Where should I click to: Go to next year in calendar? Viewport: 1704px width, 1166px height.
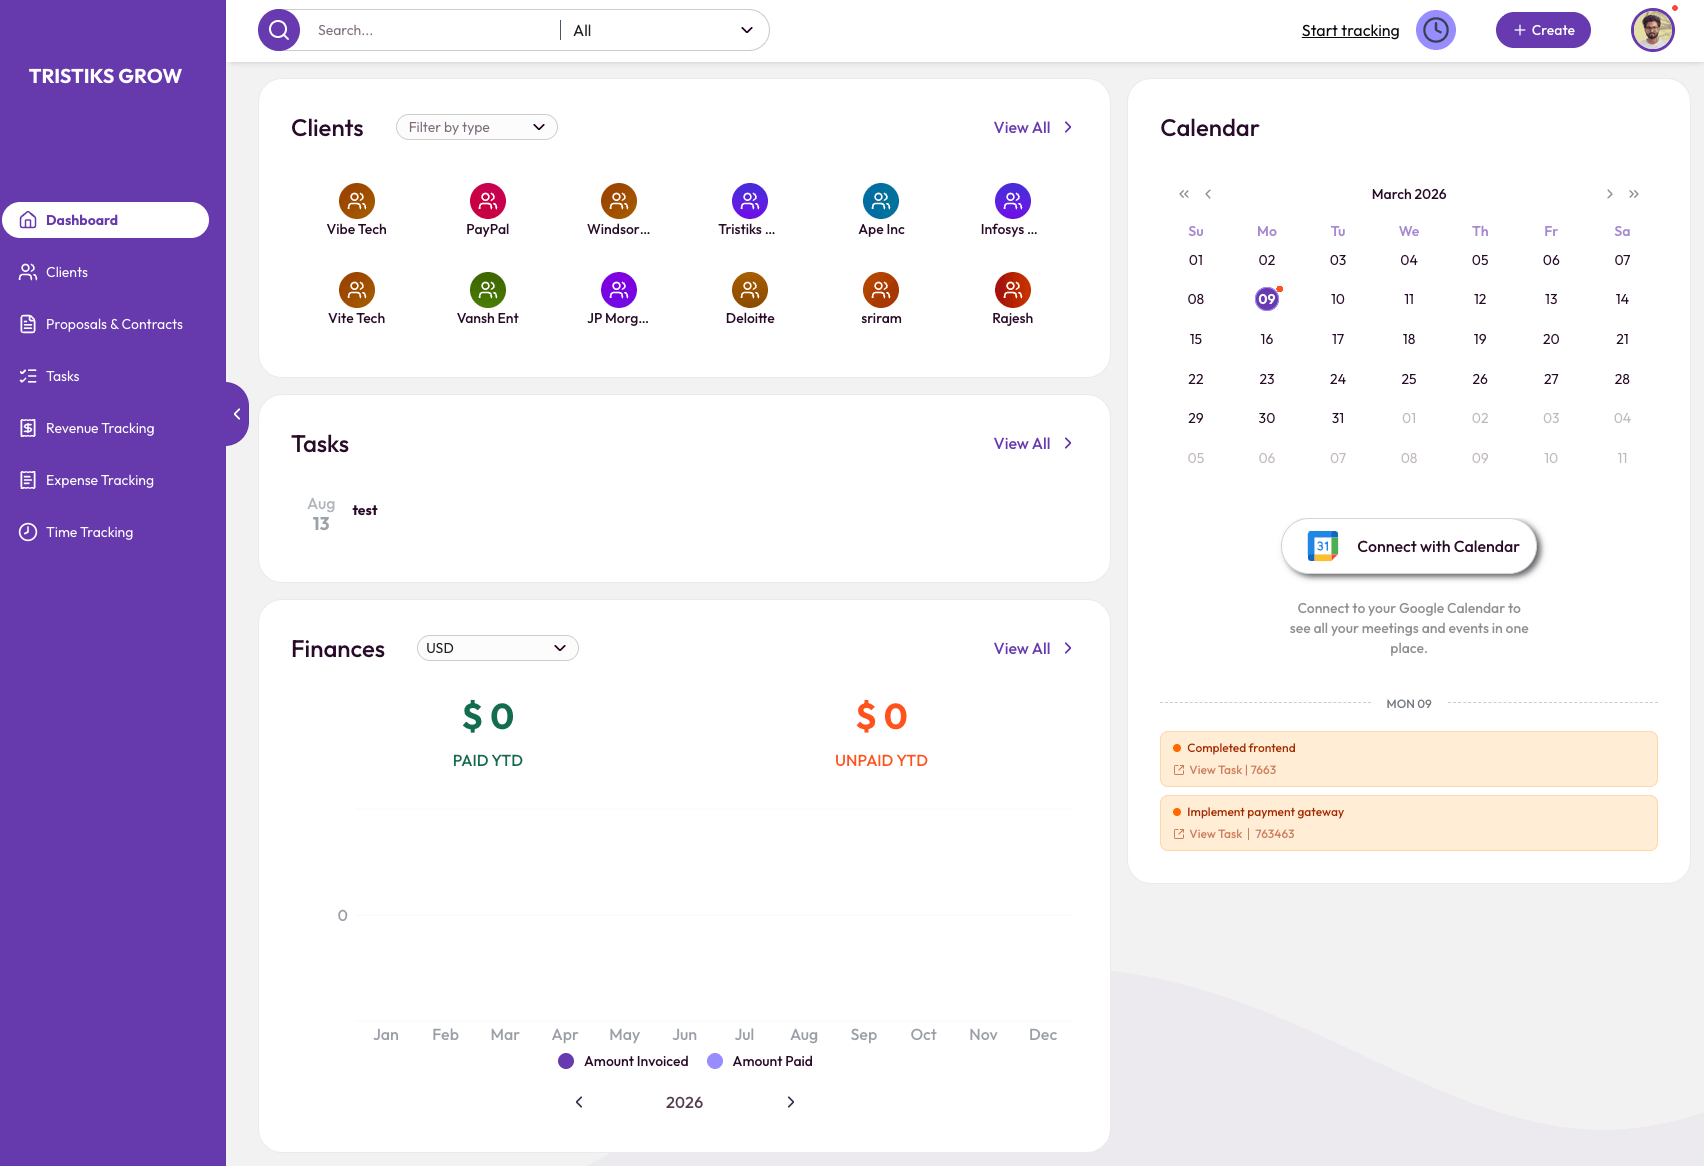[1634, 194]
